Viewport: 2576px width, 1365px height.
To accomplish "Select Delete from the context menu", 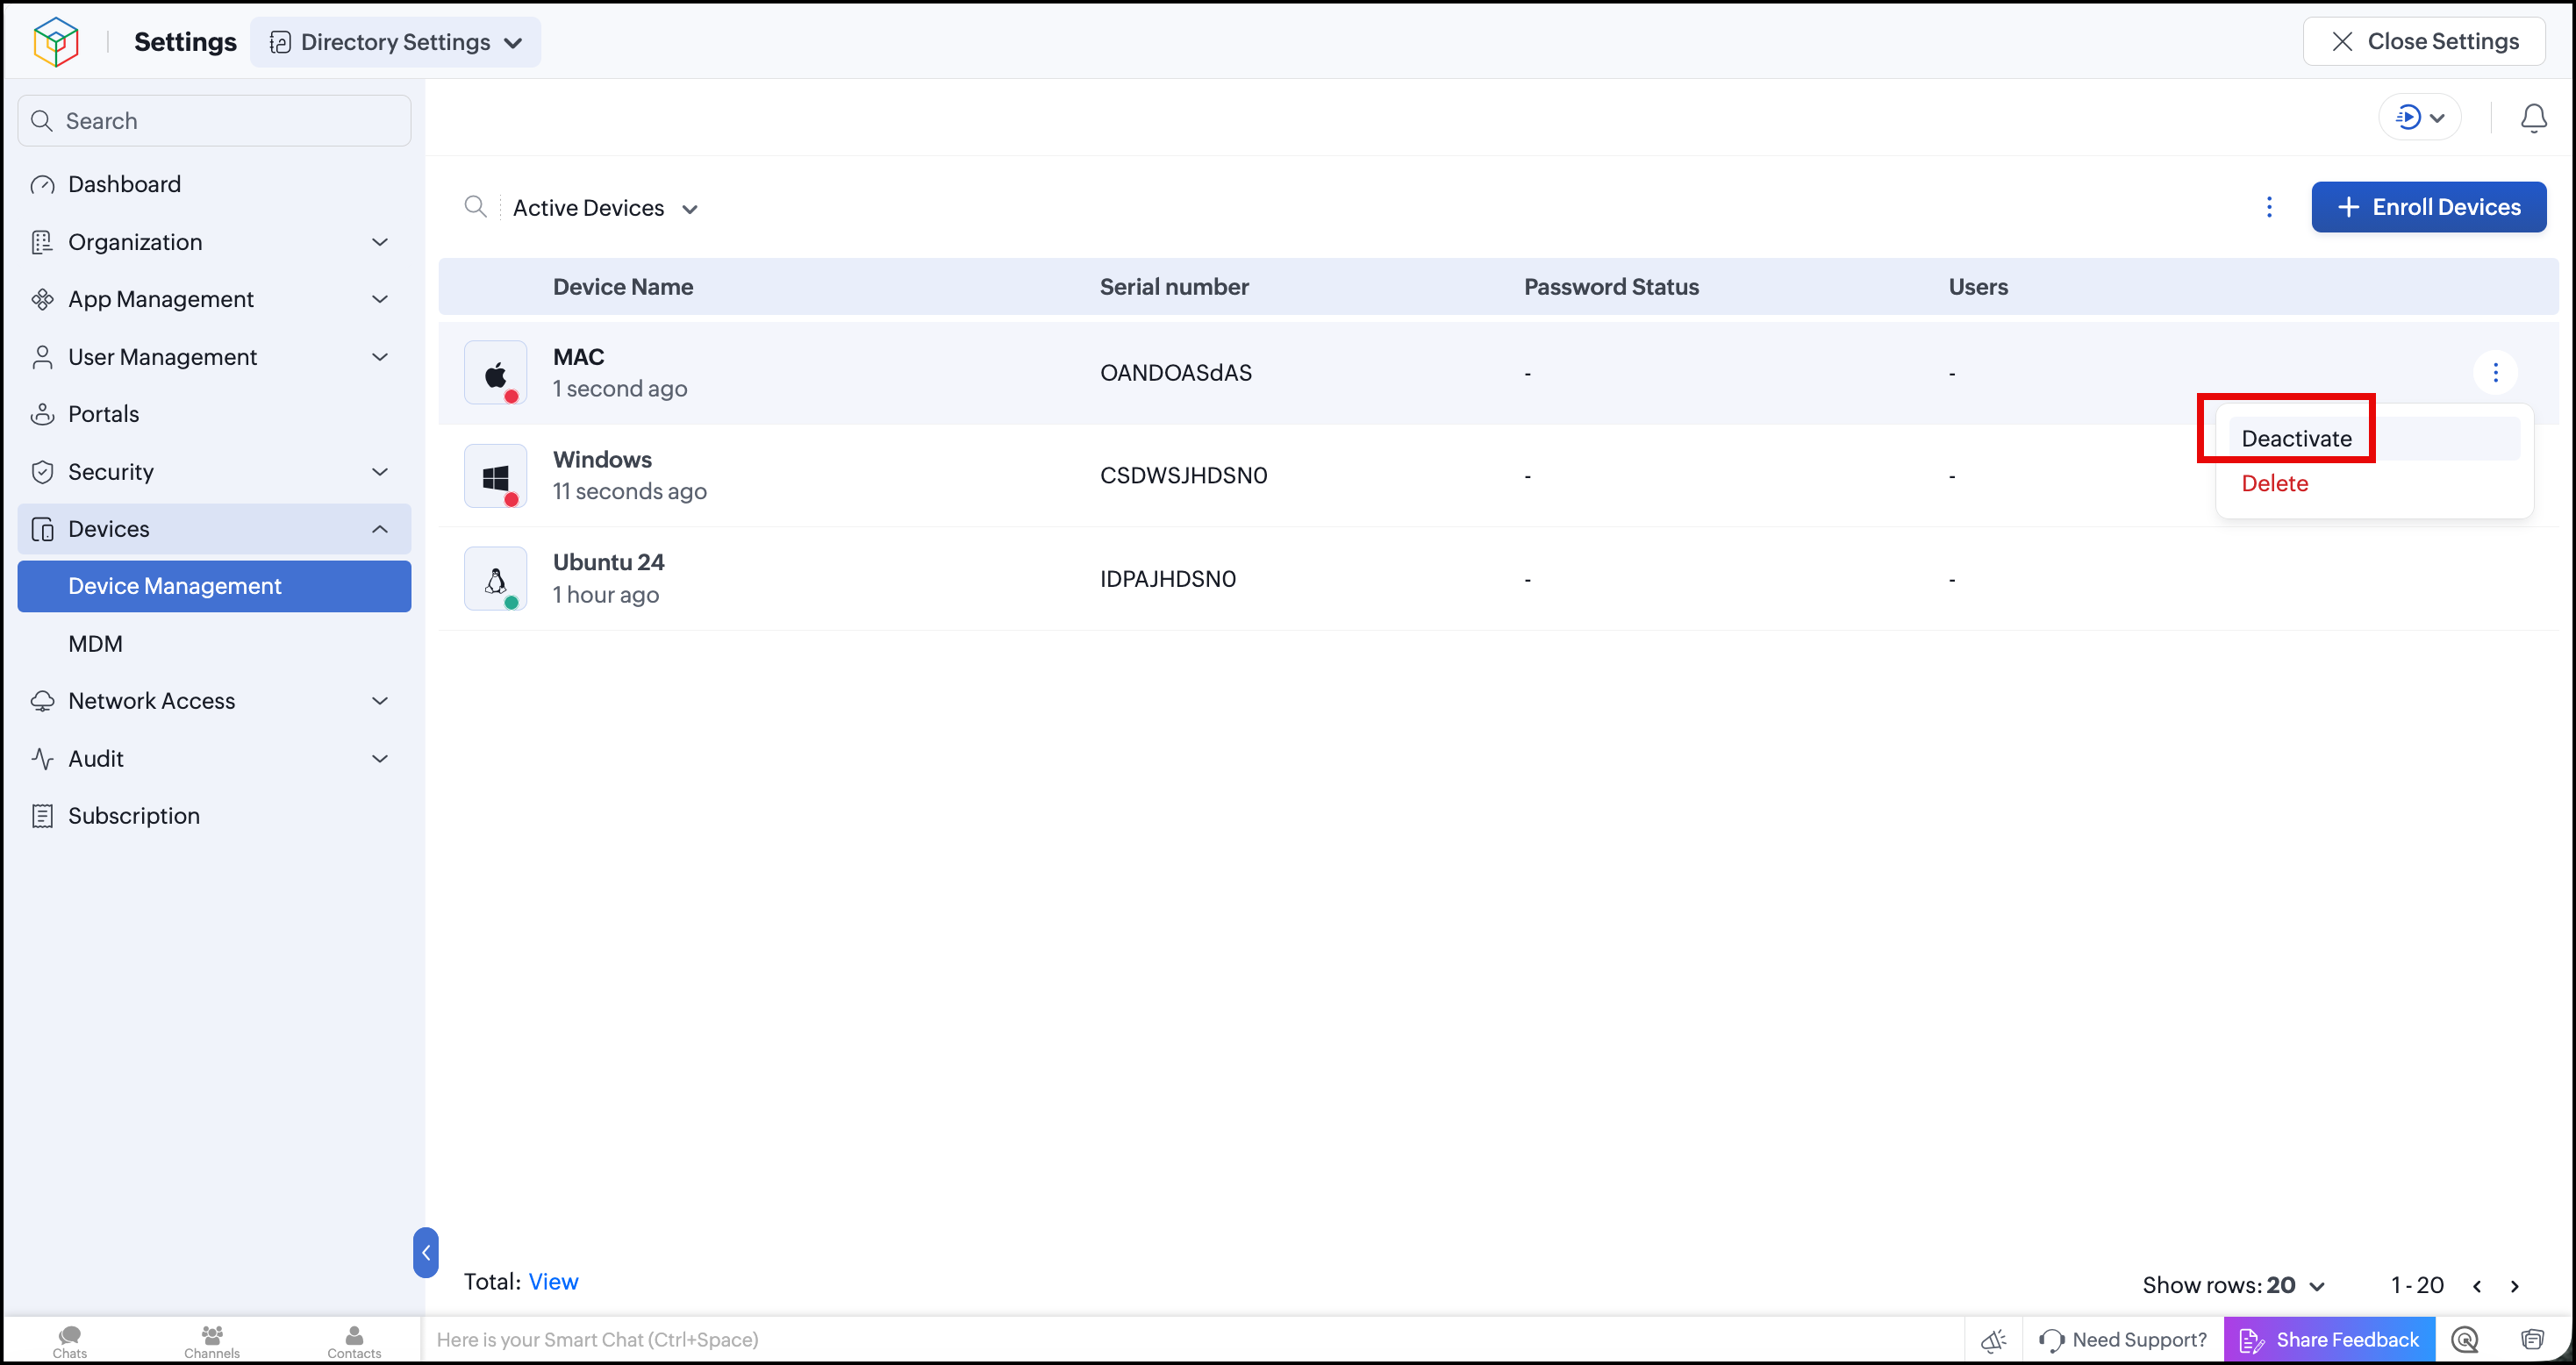I will pyautogui.click(x=2373, y=484).
